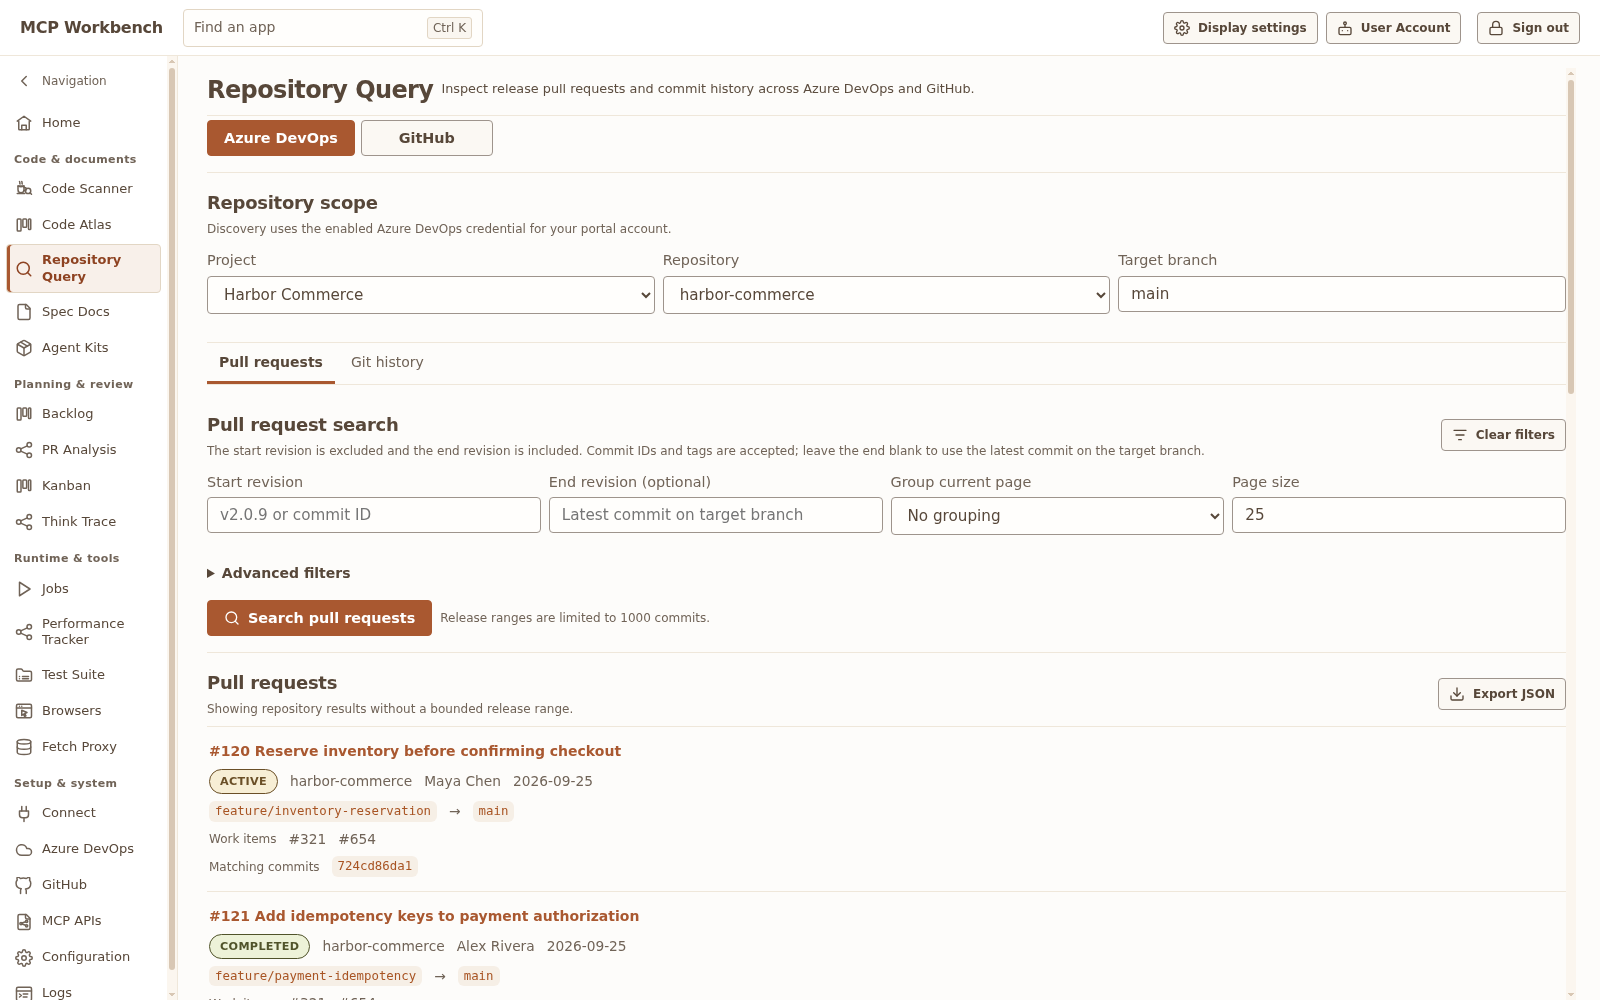Image resolution: width=1600 pixels, height=1000 pixels.
Task: Open the Repository dropdown showing harbor-commerce
Action: (886, 295)
